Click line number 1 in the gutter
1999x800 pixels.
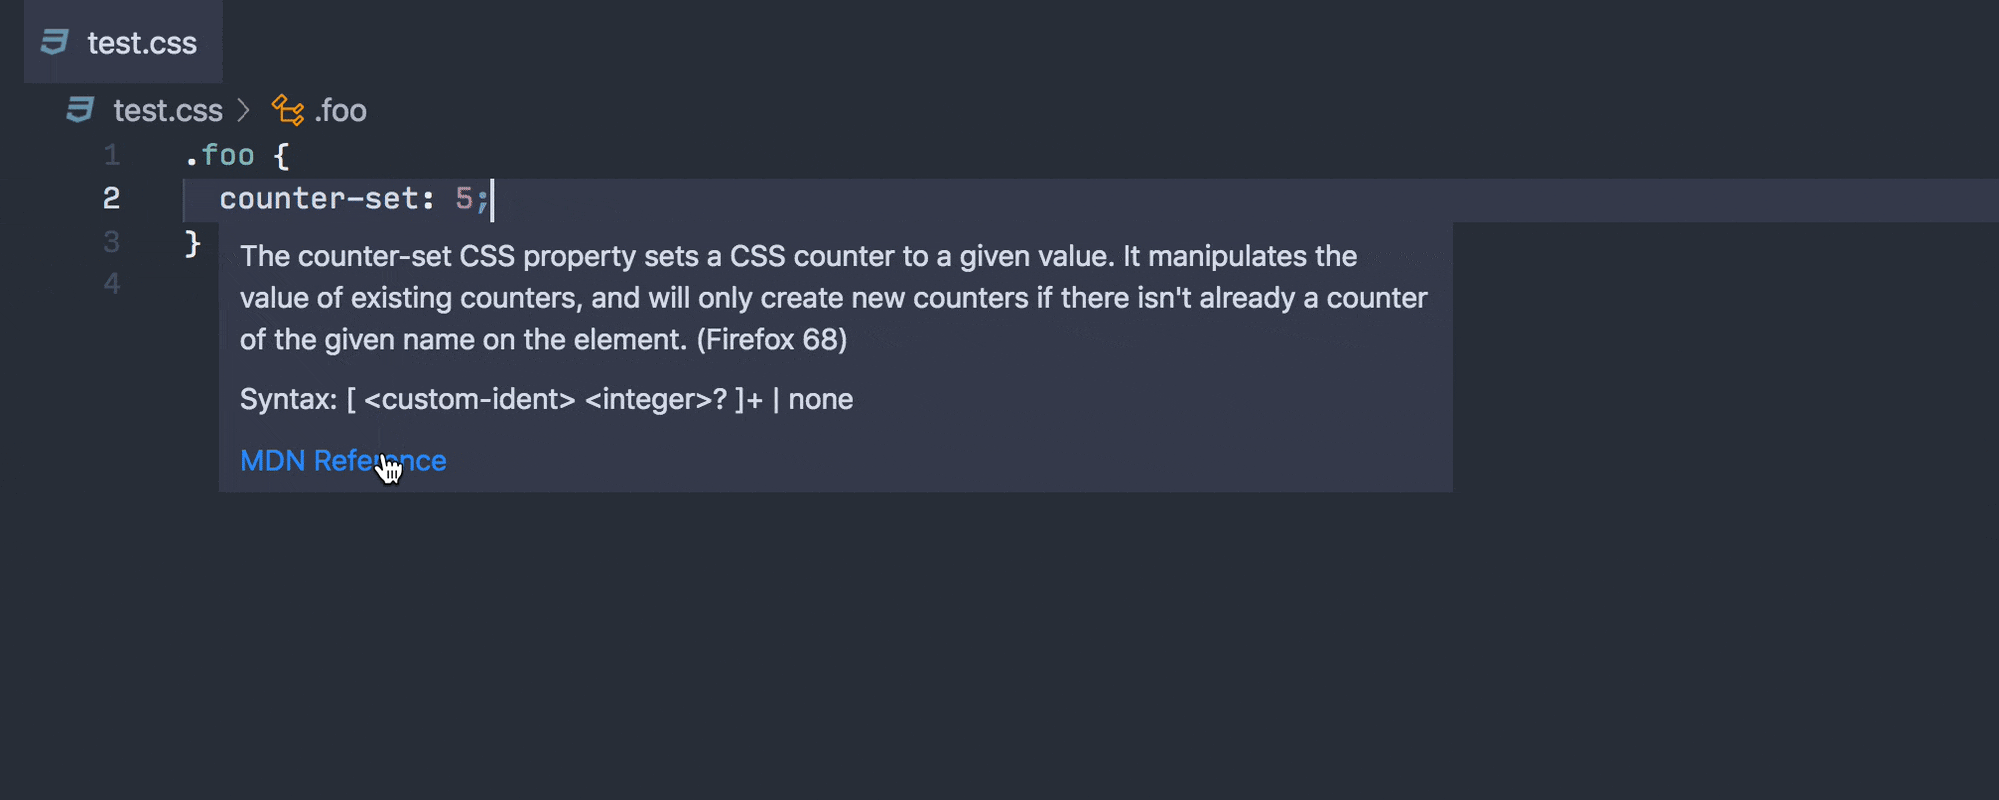point(112,155)
